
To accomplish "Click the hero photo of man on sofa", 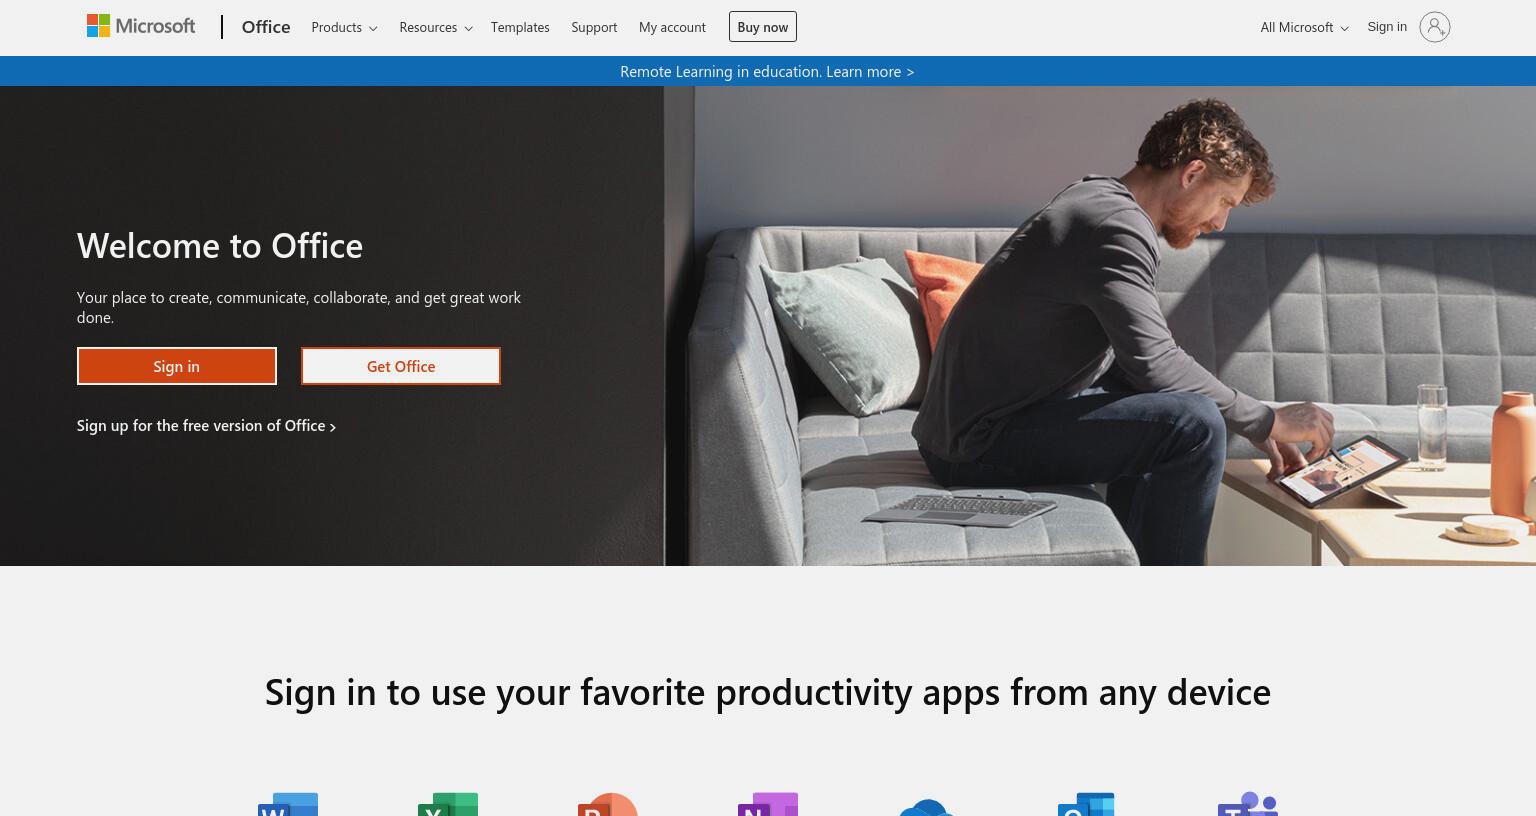I will tap(1100, 326).
